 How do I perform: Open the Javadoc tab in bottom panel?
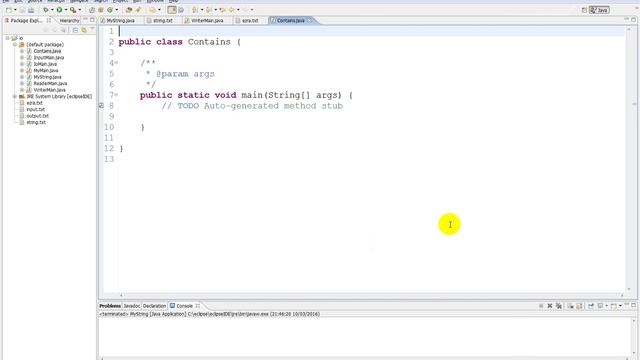(x=131, y=306)
